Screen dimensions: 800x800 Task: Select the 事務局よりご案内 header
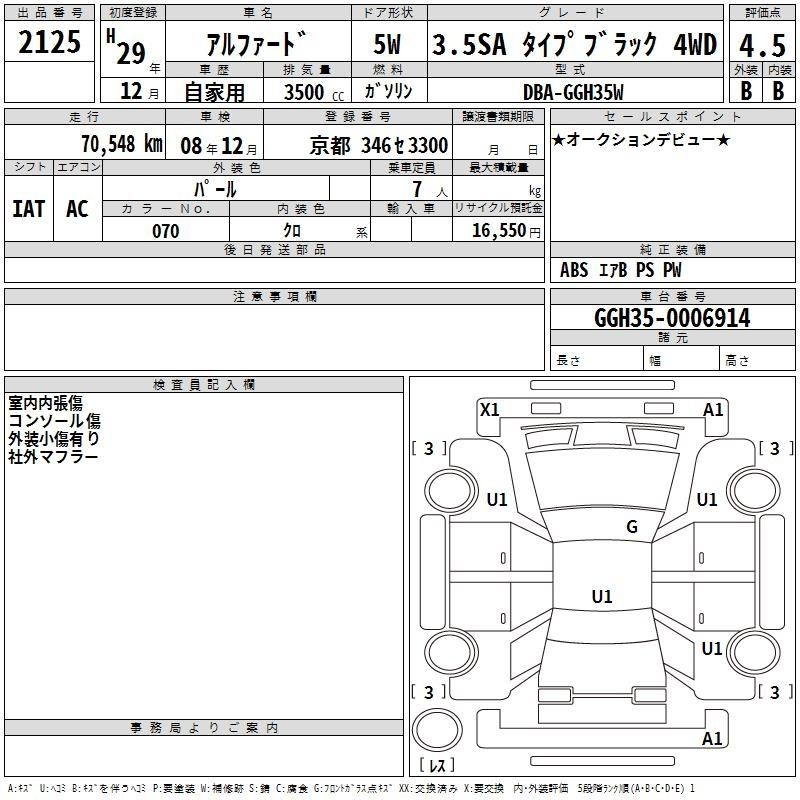(x=204, y=728)
